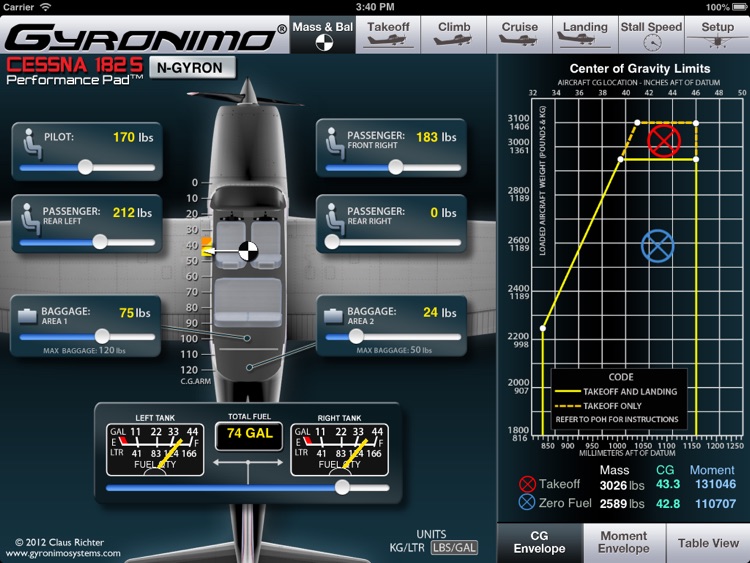
Task: Click the Wi-Fi status icon
Action: [x=45, y=7]
